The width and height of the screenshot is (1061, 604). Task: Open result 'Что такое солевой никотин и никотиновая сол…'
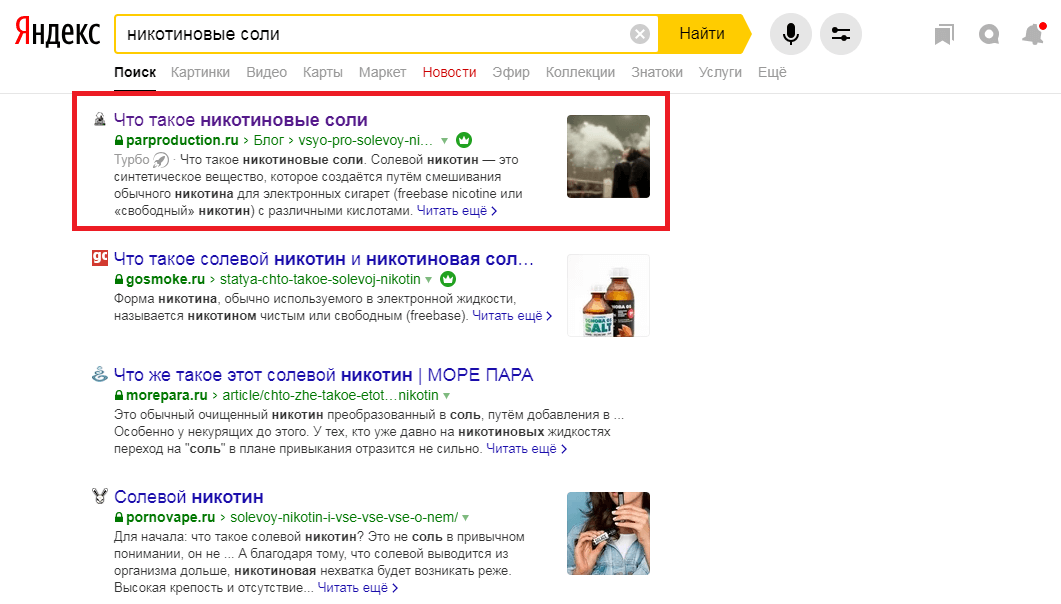(323, 259)
